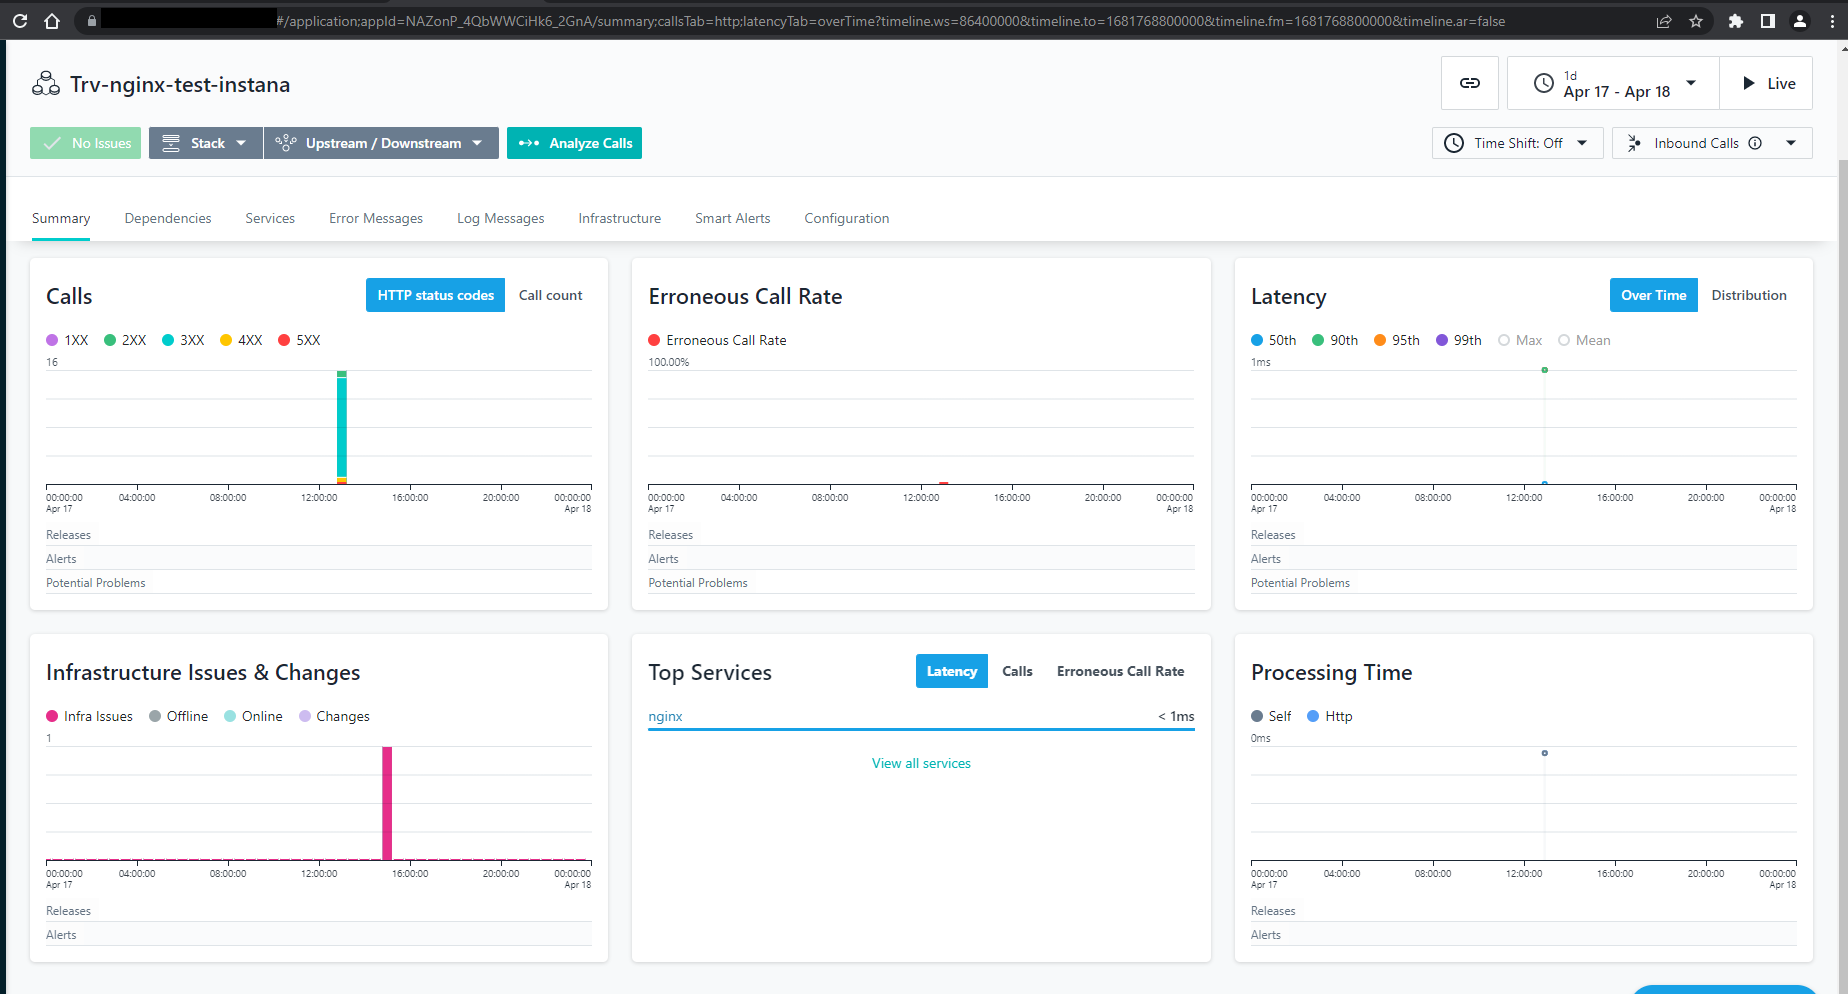
Task: Open the Smart Alerts tab
Action: pos(732,218)
